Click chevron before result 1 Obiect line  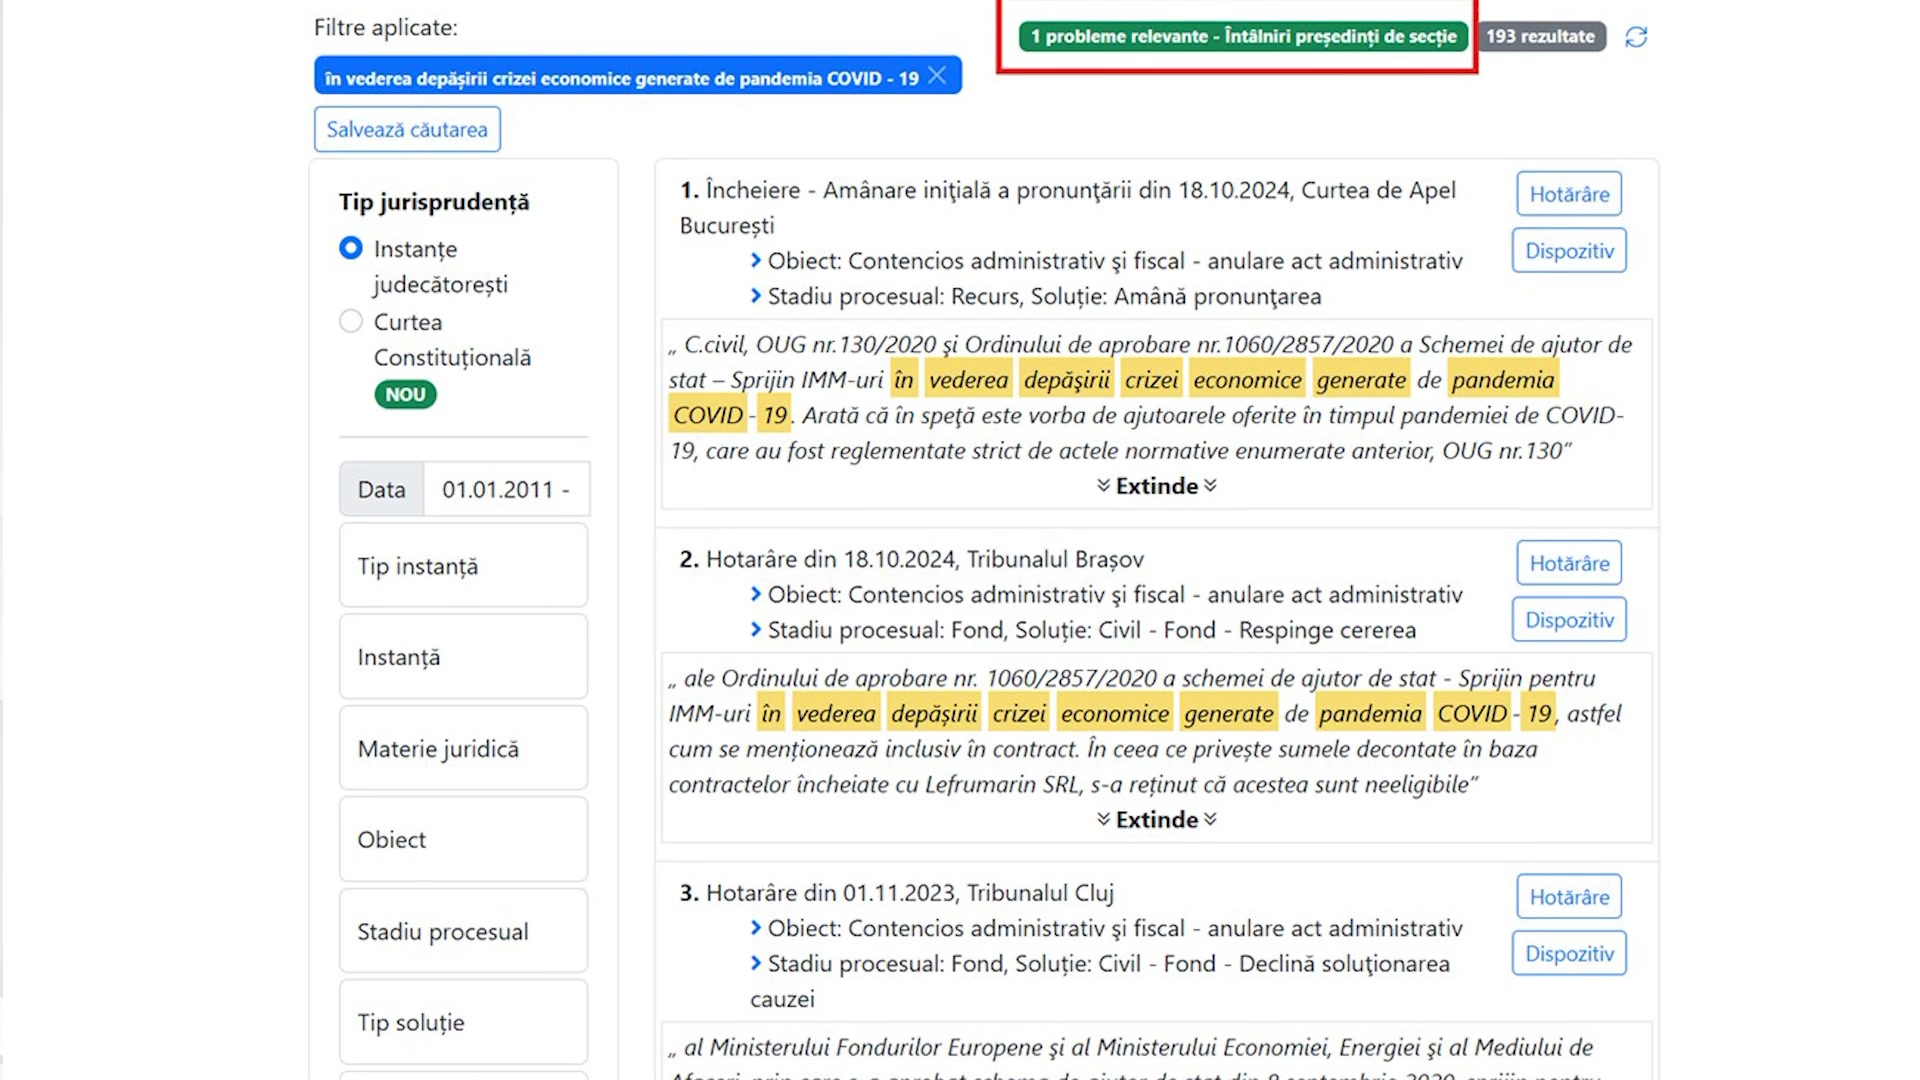coord(756,261)
